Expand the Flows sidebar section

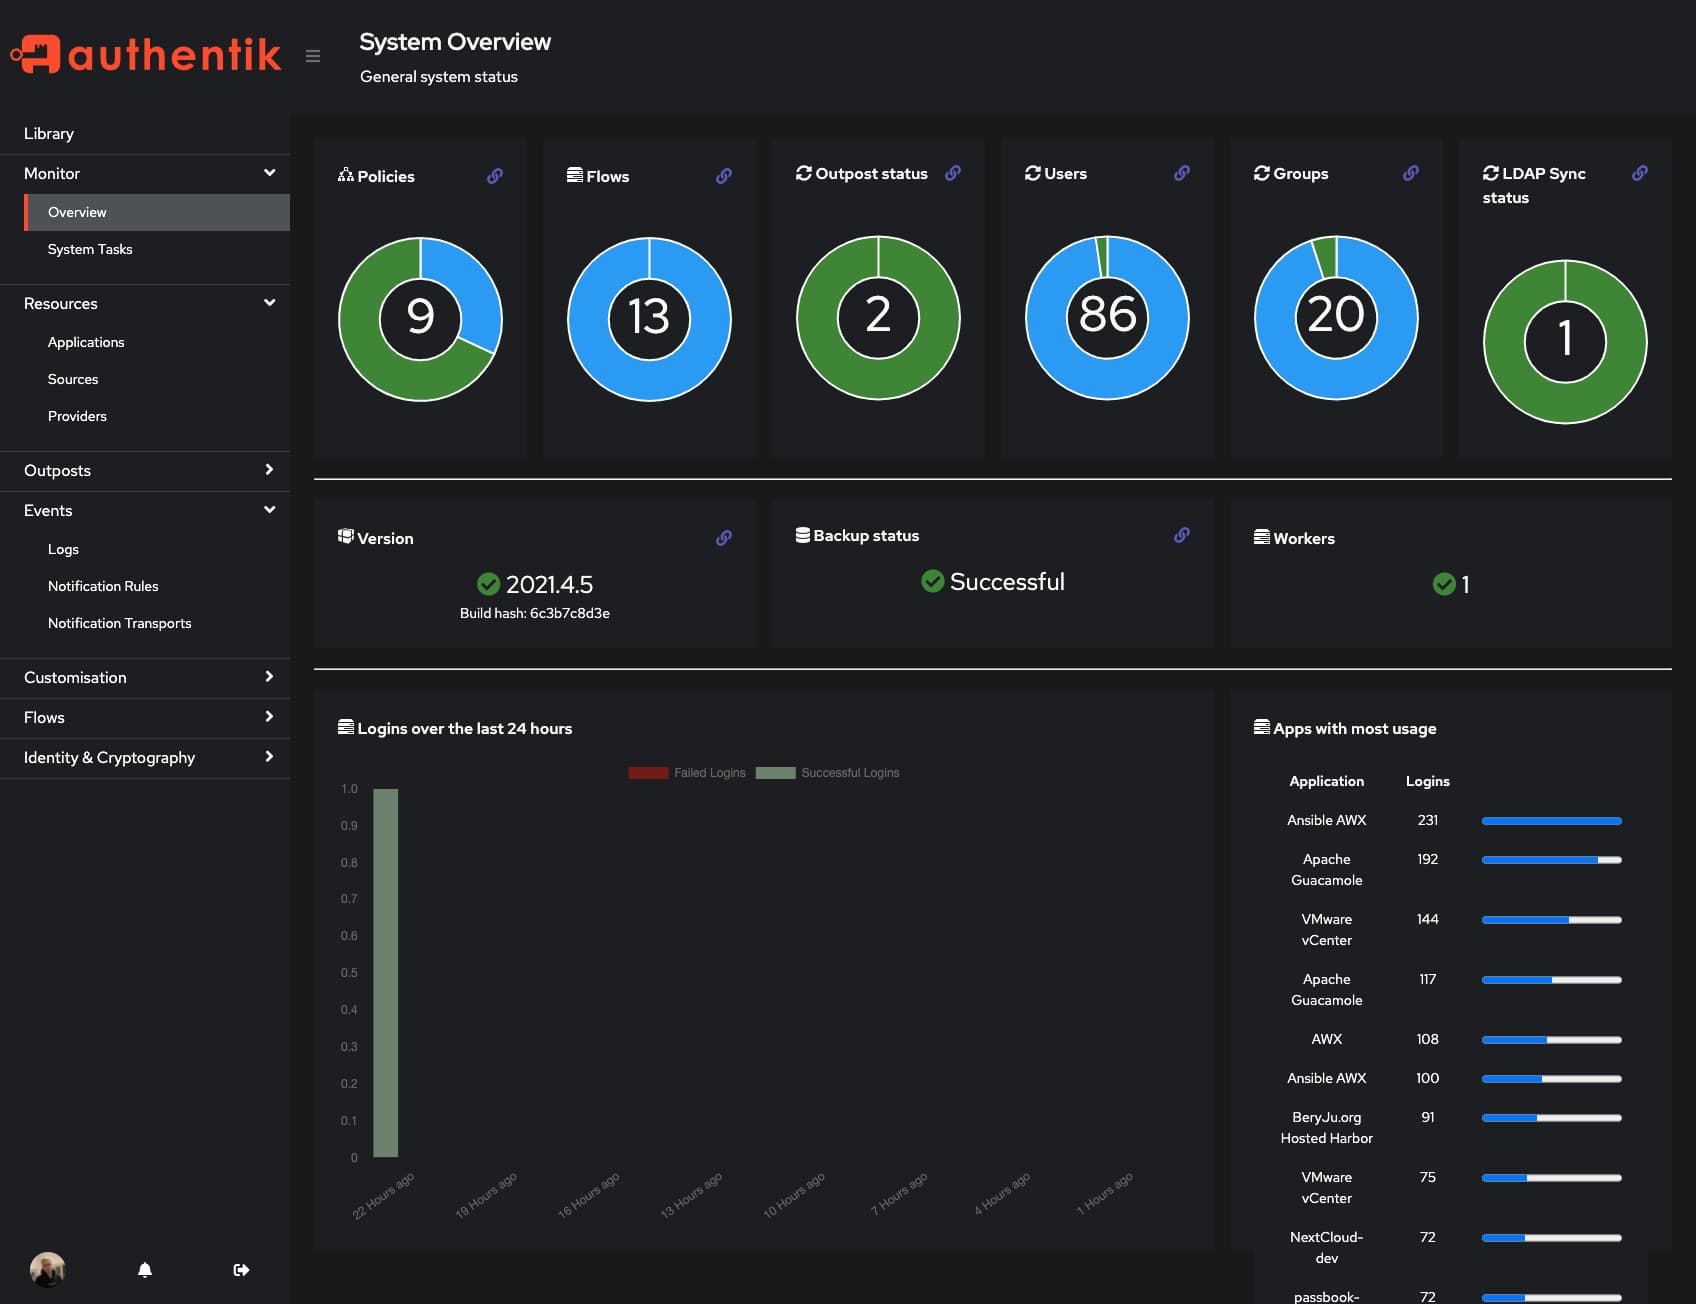(145, 717)
